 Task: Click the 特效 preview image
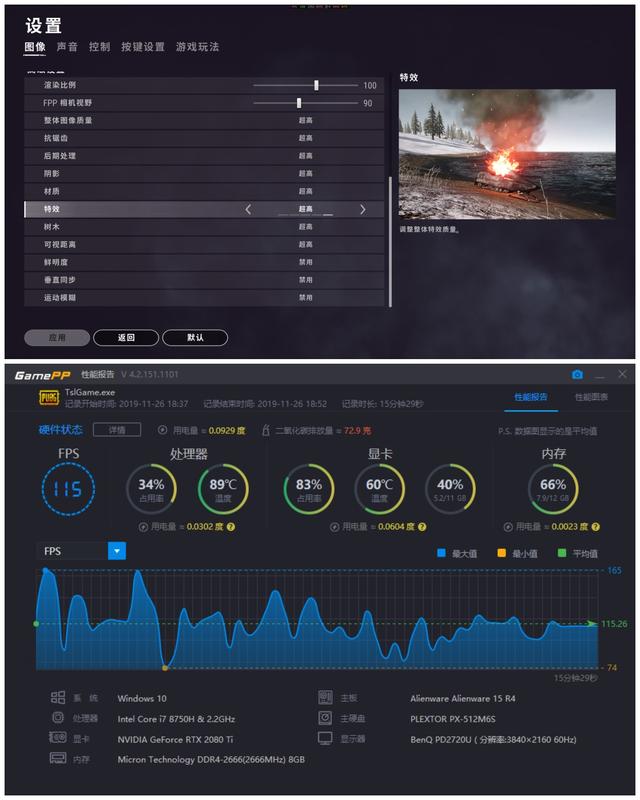pos(507,154)
